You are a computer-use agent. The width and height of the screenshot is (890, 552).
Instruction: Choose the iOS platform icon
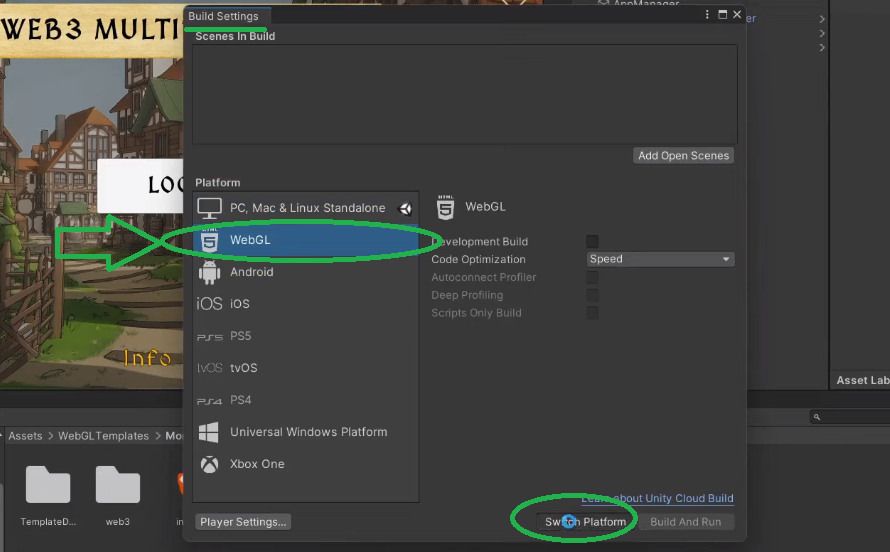[209, 304]
